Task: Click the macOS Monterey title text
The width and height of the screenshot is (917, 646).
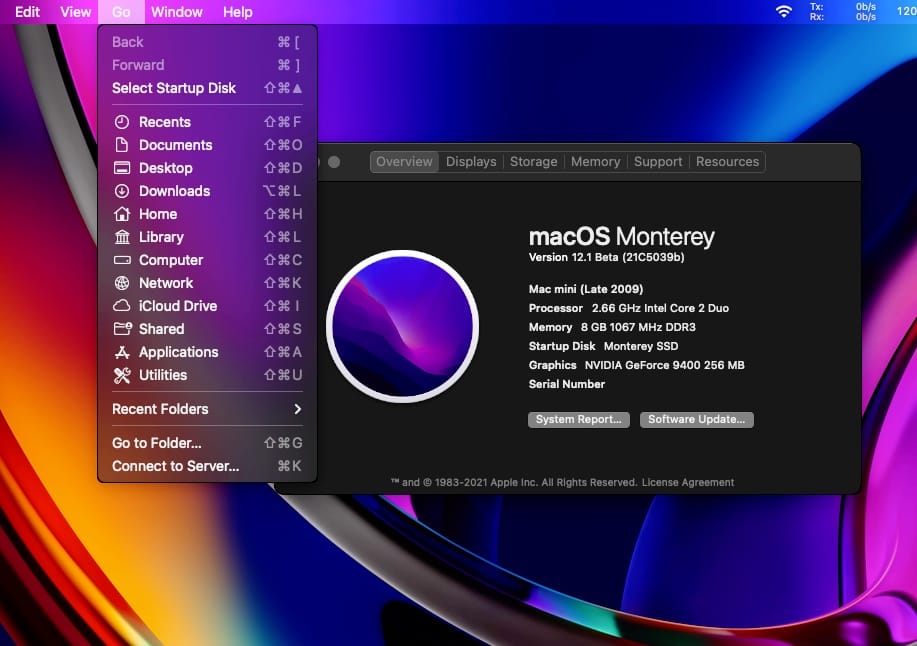Action: pos(622,237)
